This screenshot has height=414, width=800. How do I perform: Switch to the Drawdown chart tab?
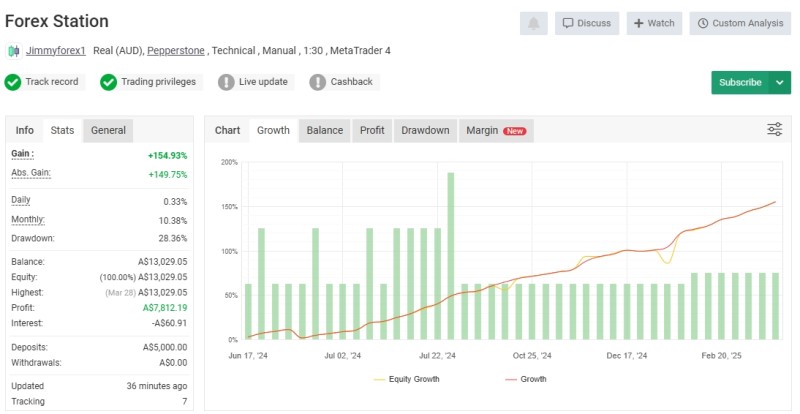pos(425,130)
